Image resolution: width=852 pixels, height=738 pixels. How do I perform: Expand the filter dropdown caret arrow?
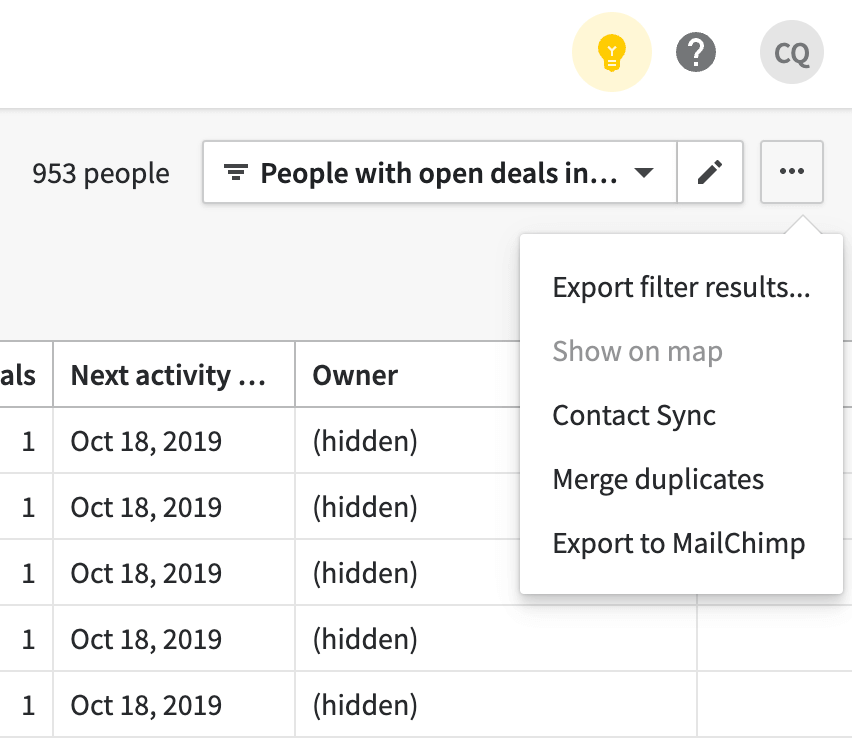coord(644,173)
